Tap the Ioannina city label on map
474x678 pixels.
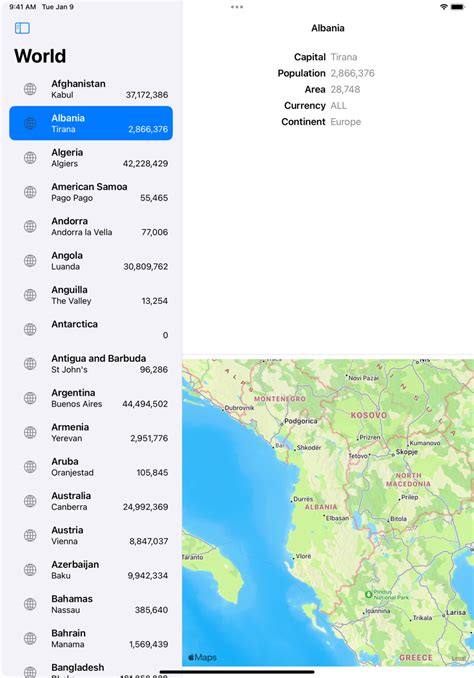(378, 611)
